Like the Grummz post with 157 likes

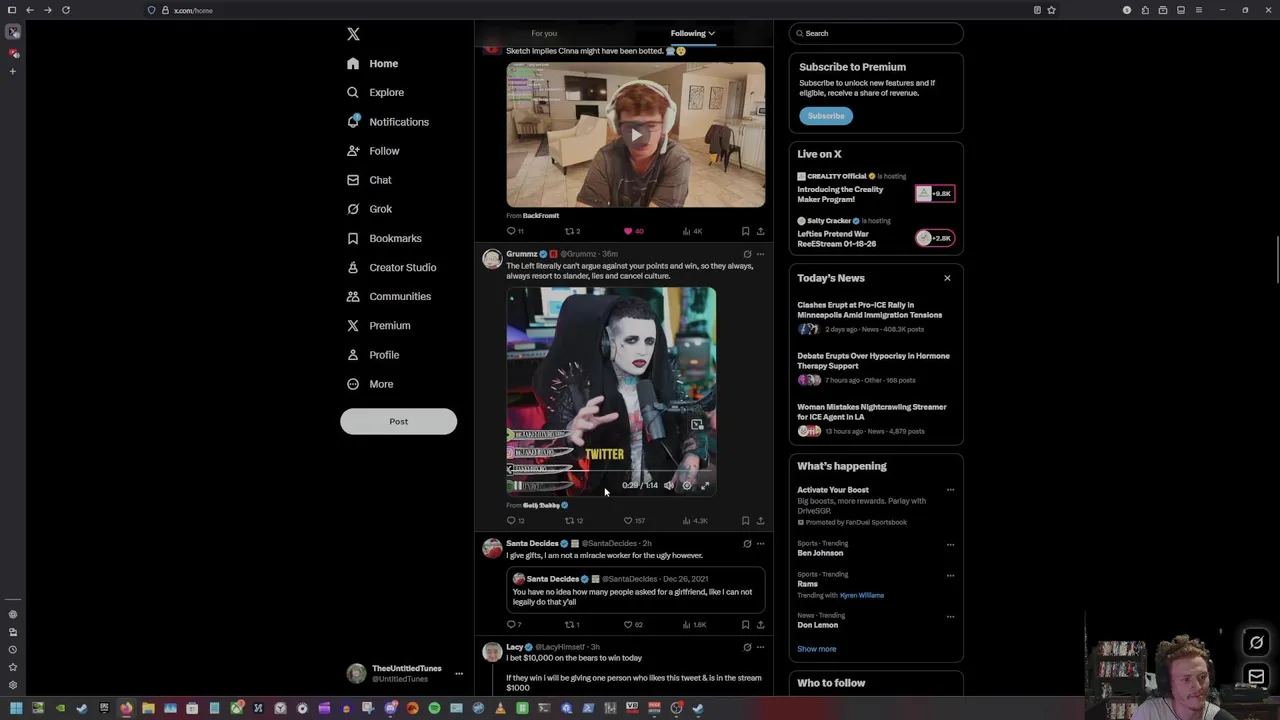pyautogui.click(x=634, y=521)
